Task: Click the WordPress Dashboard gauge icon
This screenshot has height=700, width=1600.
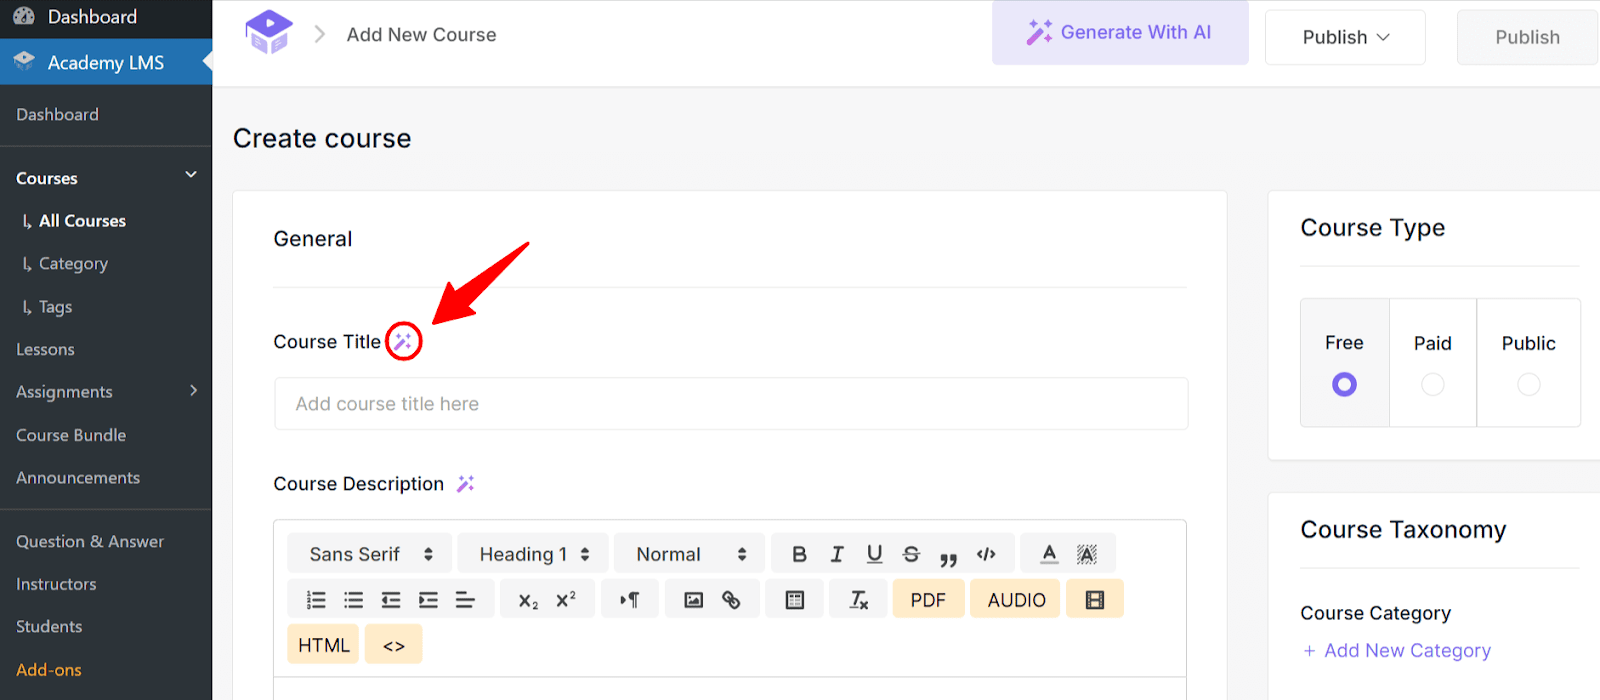Action: (24, 16)
